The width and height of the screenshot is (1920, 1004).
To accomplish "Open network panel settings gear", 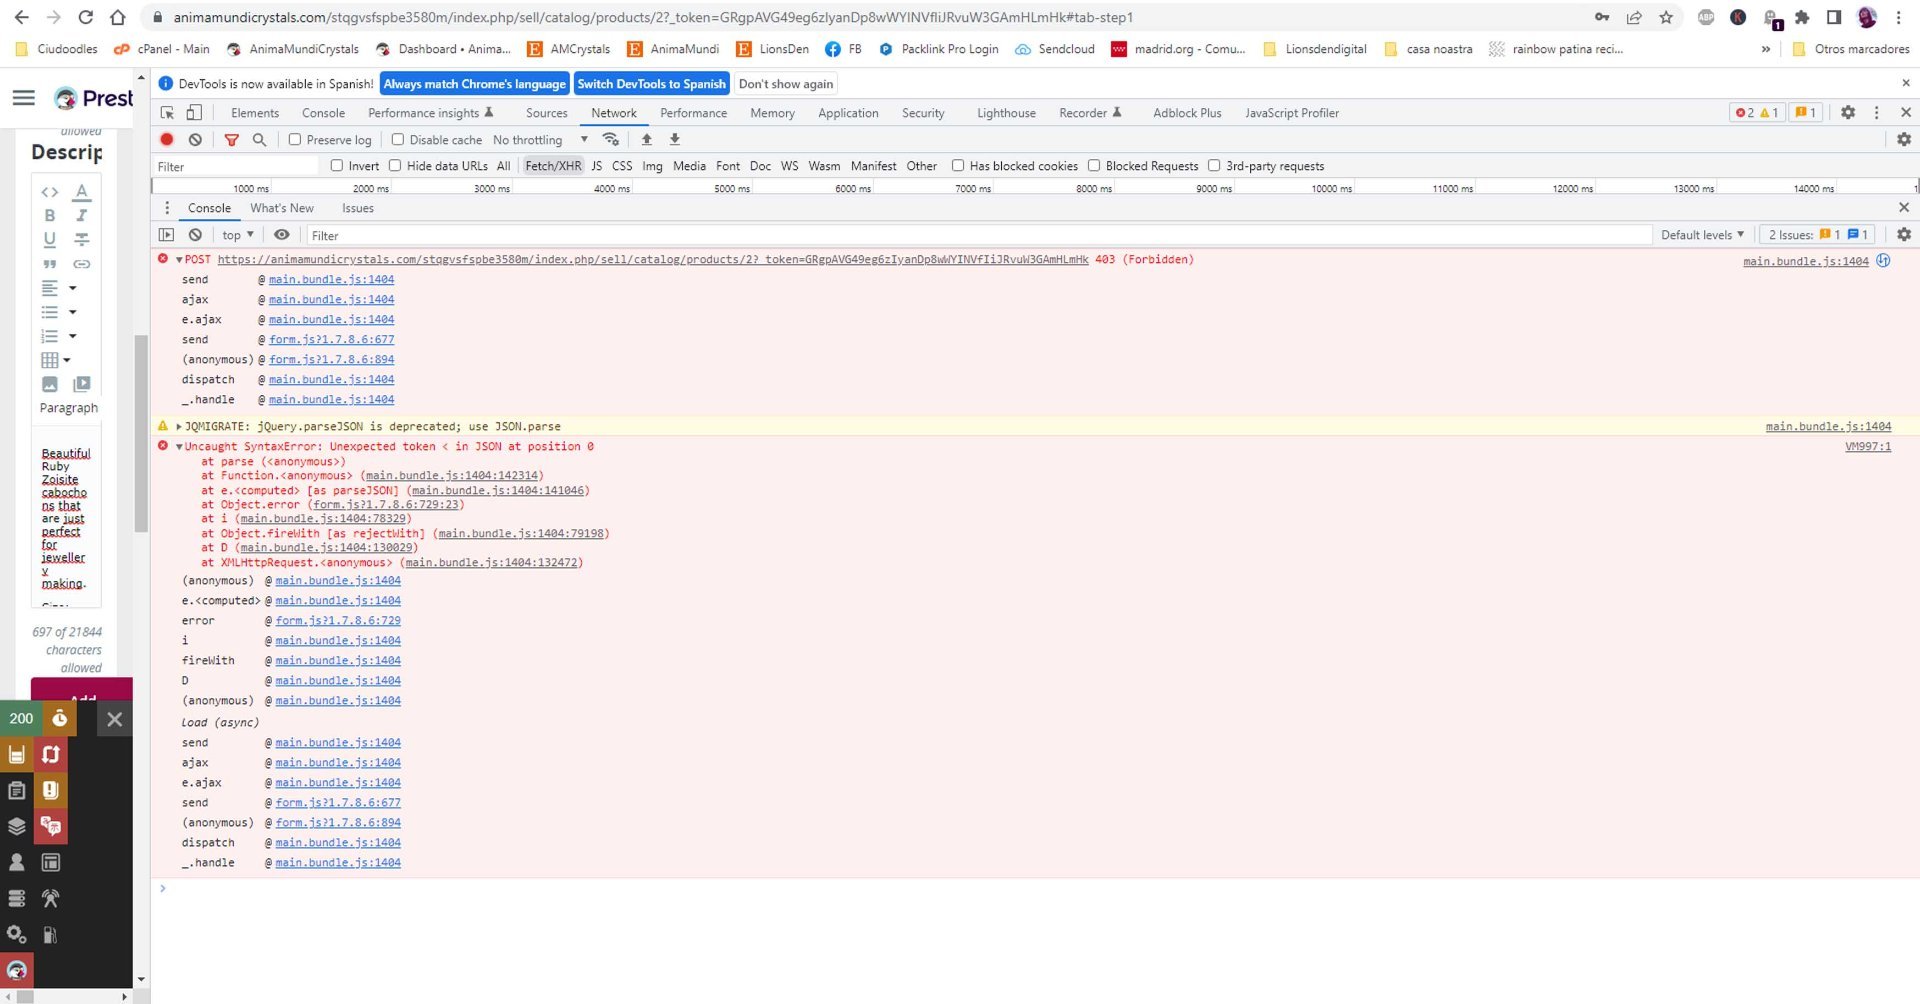I will pos(1903,140).
